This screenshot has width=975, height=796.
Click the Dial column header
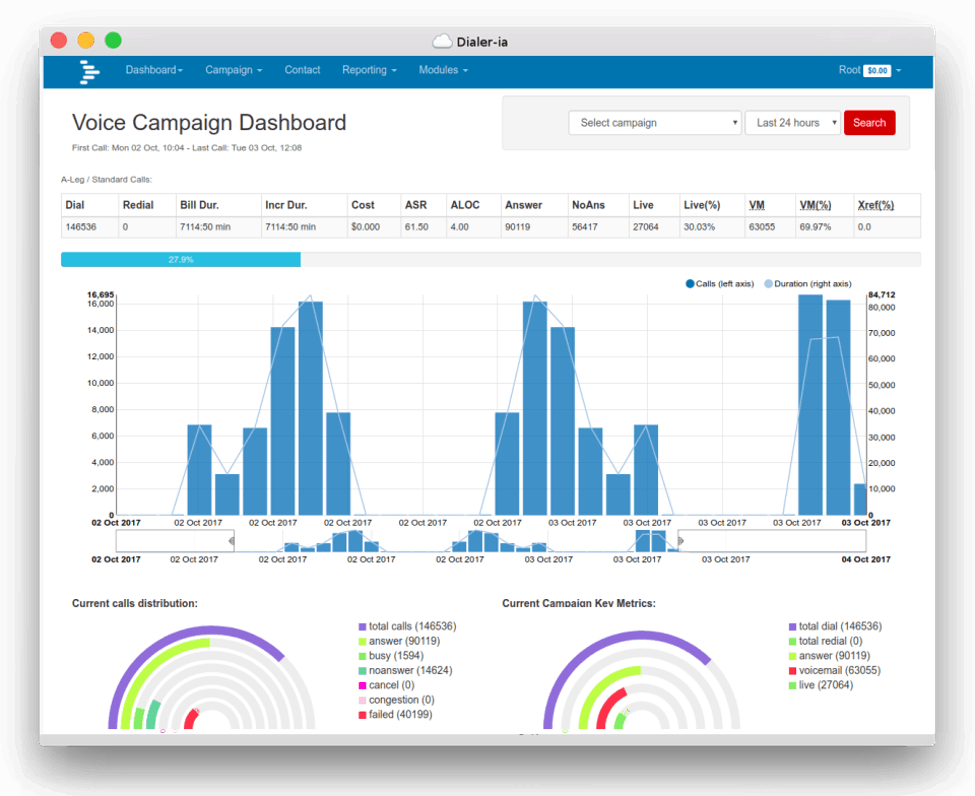pos(75,205)
